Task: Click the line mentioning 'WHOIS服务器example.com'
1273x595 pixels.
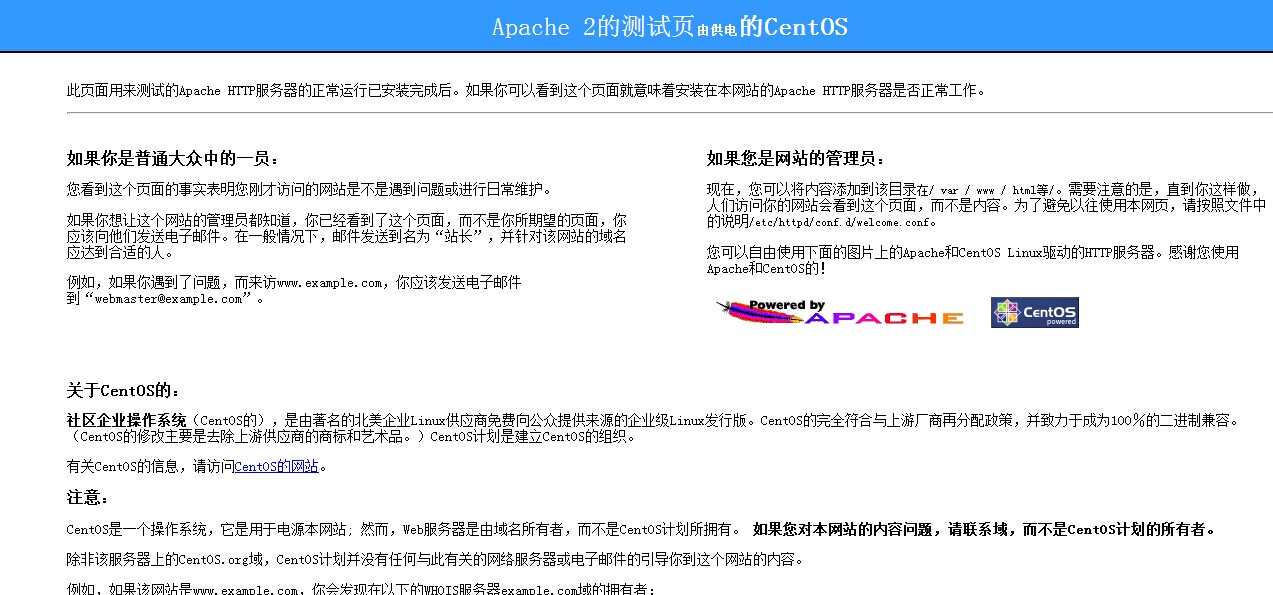Action: 360,589
